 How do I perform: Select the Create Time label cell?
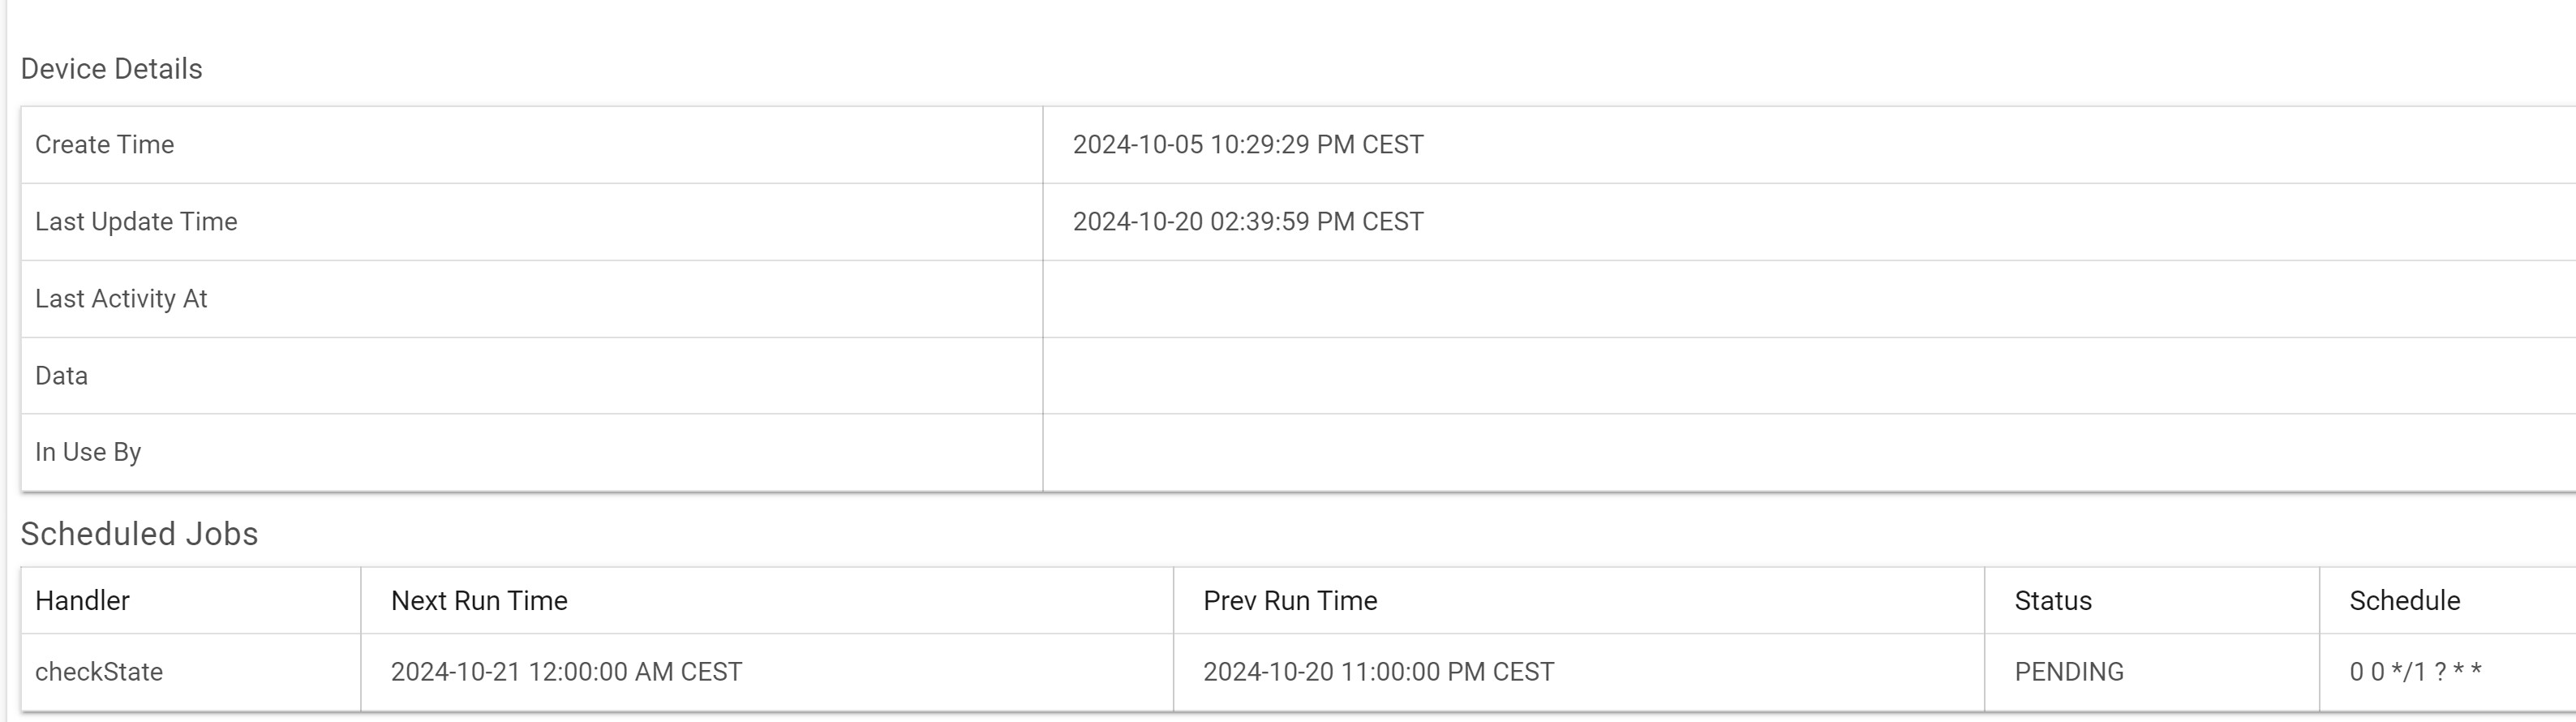pos(104,145)
